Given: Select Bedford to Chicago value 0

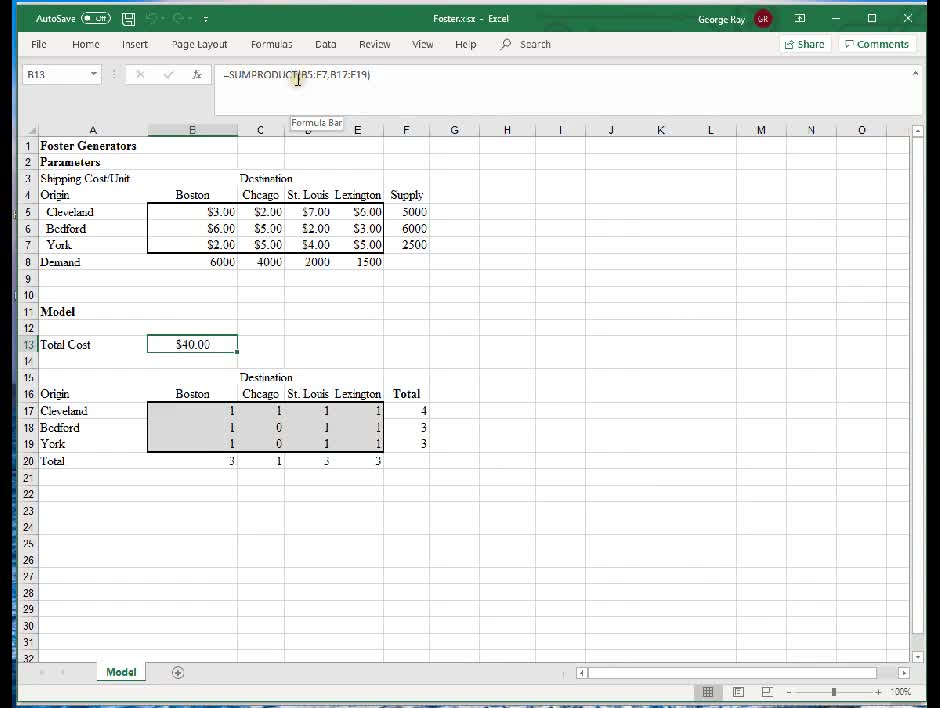Looking at the screenshot, I should (x=261, y=427).
